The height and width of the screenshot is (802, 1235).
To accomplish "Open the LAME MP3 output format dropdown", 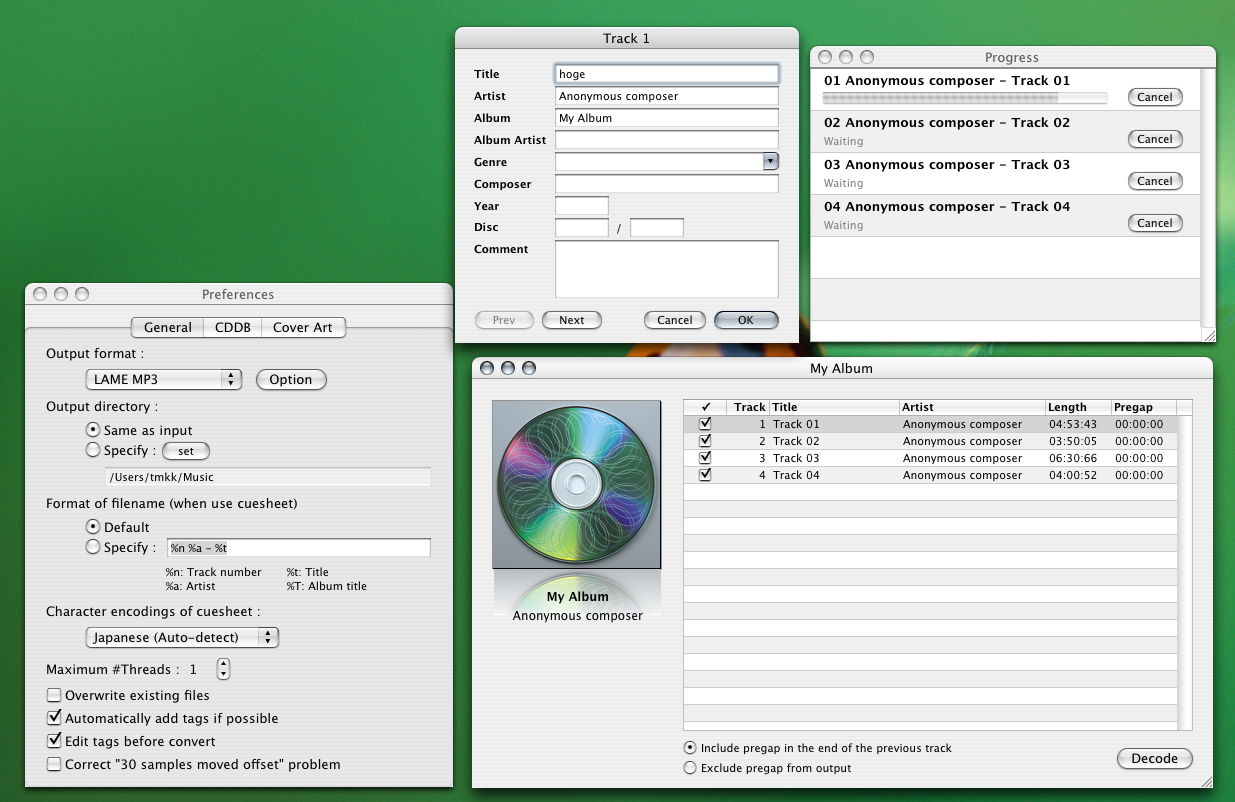I will click(163, 379).
